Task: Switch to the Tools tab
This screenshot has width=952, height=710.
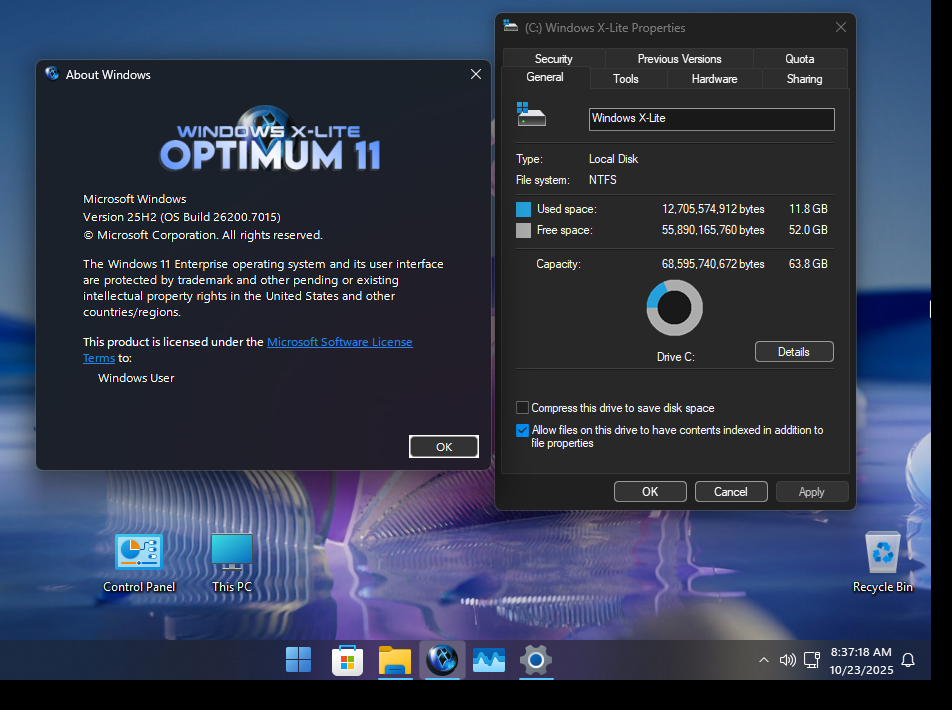Action: (x=625, y=79)
